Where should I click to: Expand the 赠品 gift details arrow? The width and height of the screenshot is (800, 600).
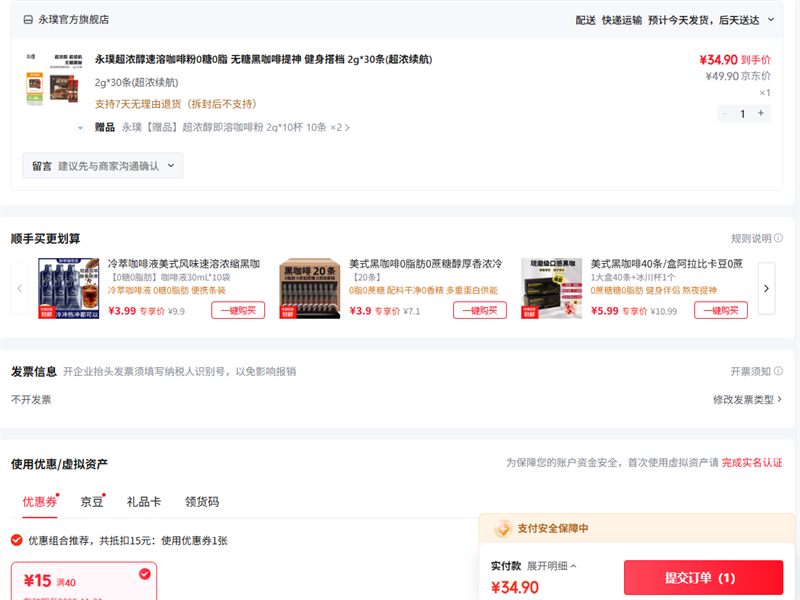80,128
